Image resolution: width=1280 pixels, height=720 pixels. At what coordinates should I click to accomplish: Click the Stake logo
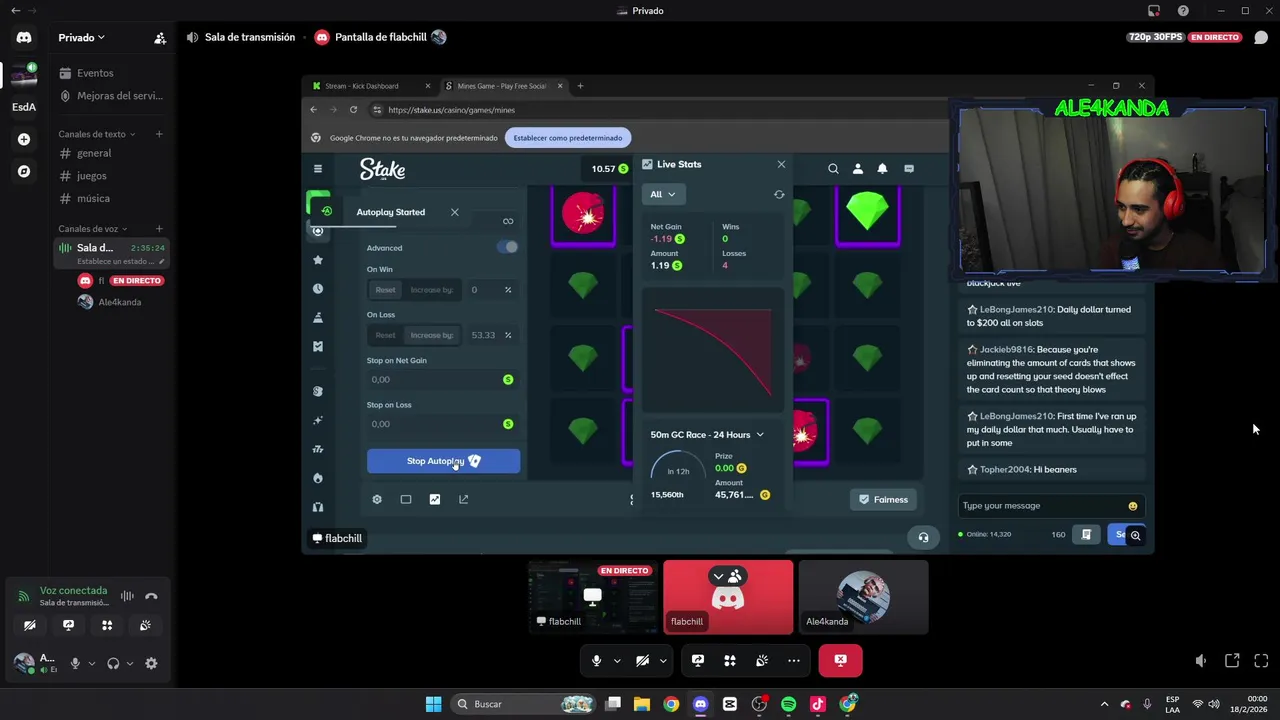[x=382, y=169]
